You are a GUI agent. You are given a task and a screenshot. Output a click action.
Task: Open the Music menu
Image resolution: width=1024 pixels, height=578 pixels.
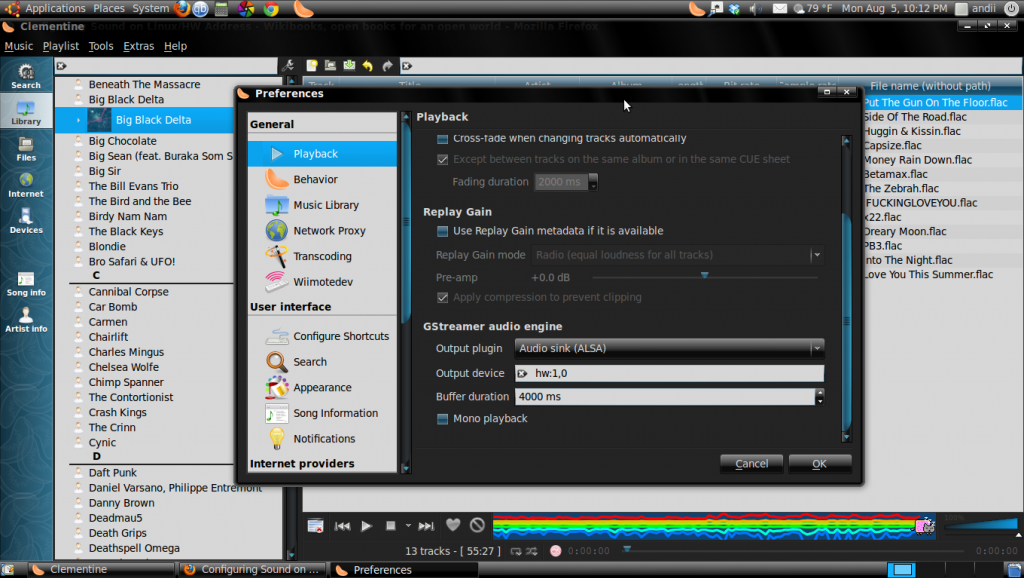(18, 46)
